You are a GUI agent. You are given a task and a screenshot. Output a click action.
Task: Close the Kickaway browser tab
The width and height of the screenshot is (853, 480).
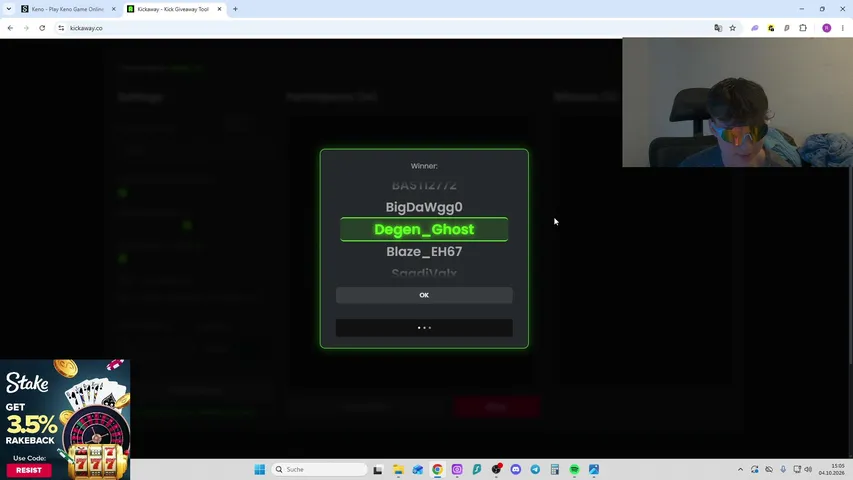(219, 9)
